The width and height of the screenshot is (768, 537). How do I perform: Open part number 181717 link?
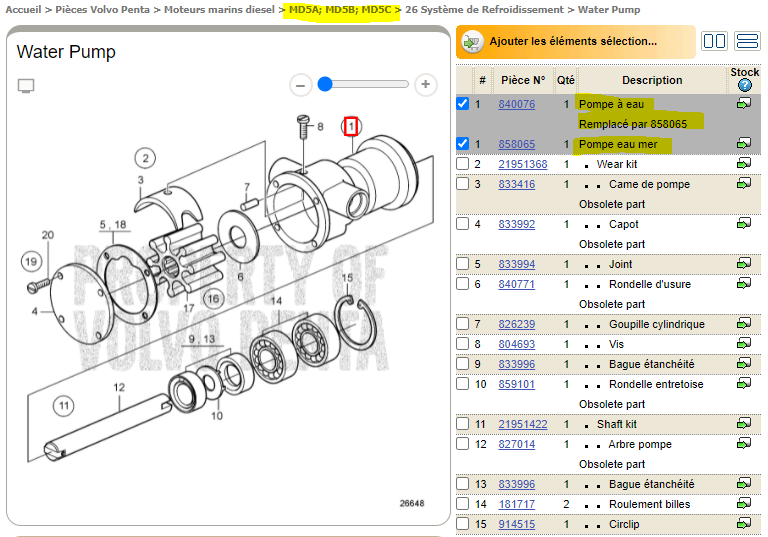pyautogui.click(x=516, y=504)
